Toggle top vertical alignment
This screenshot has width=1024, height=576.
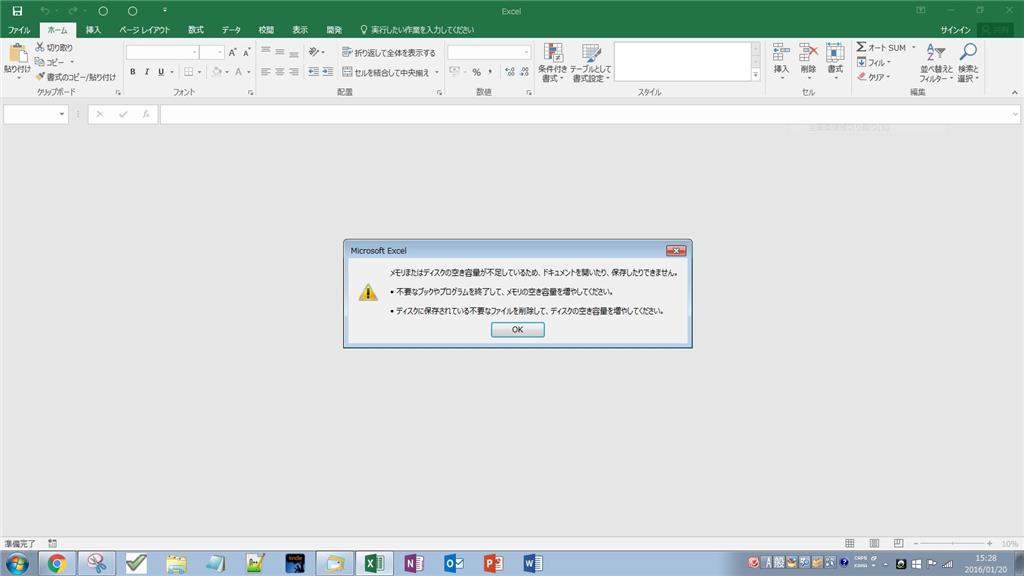pos(265,52)
